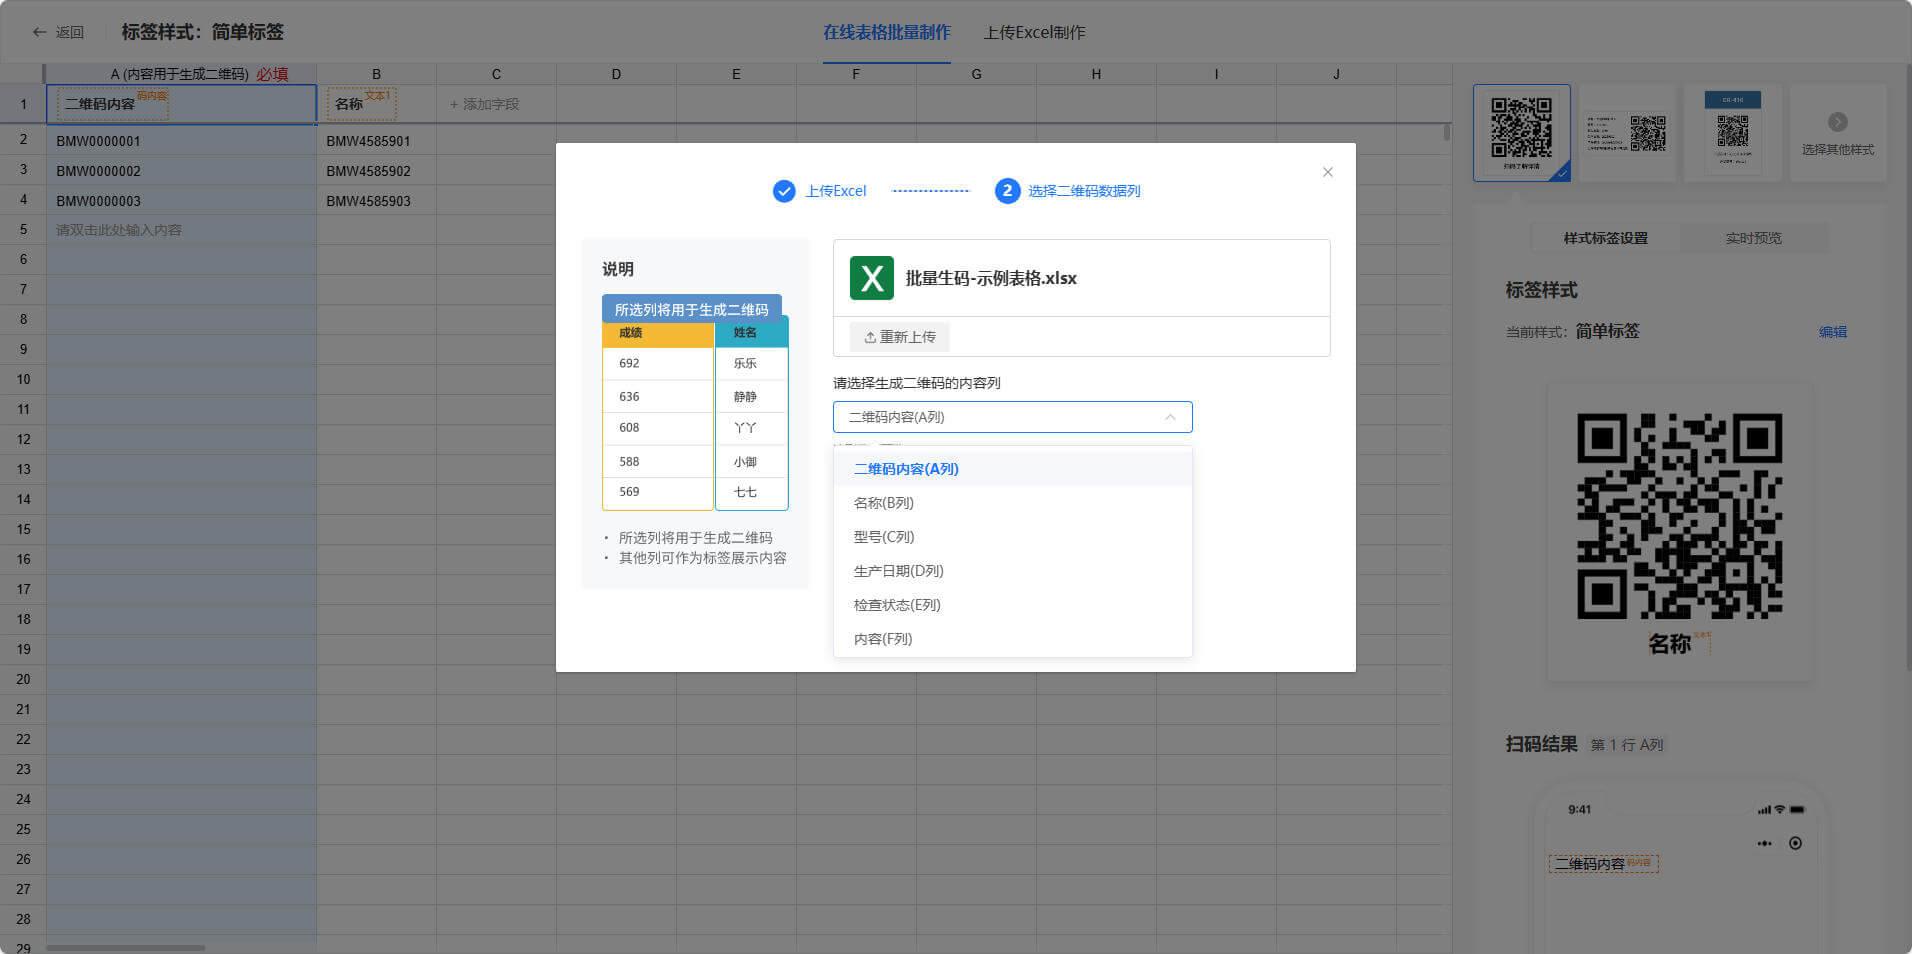Select 名称(B列) from the dropdown list

point(883,503)
